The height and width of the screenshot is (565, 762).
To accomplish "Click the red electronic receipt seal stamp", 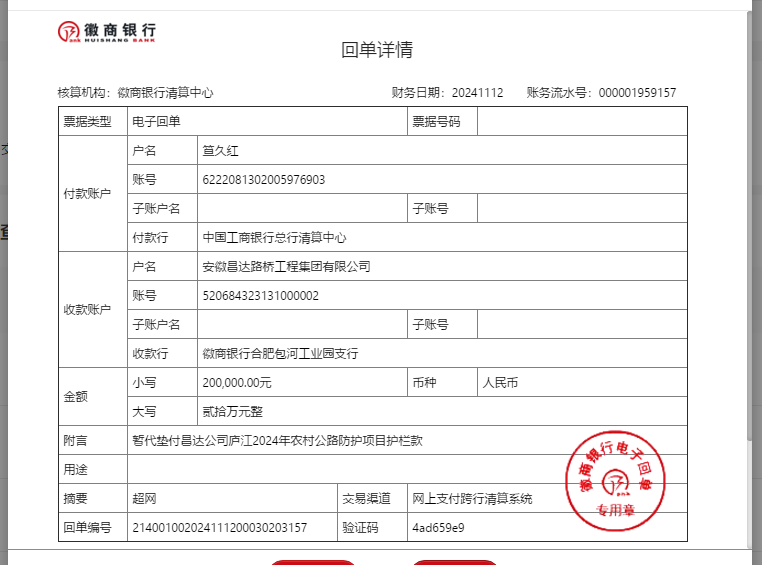I will pyautogui.click(x=616, y=481).
